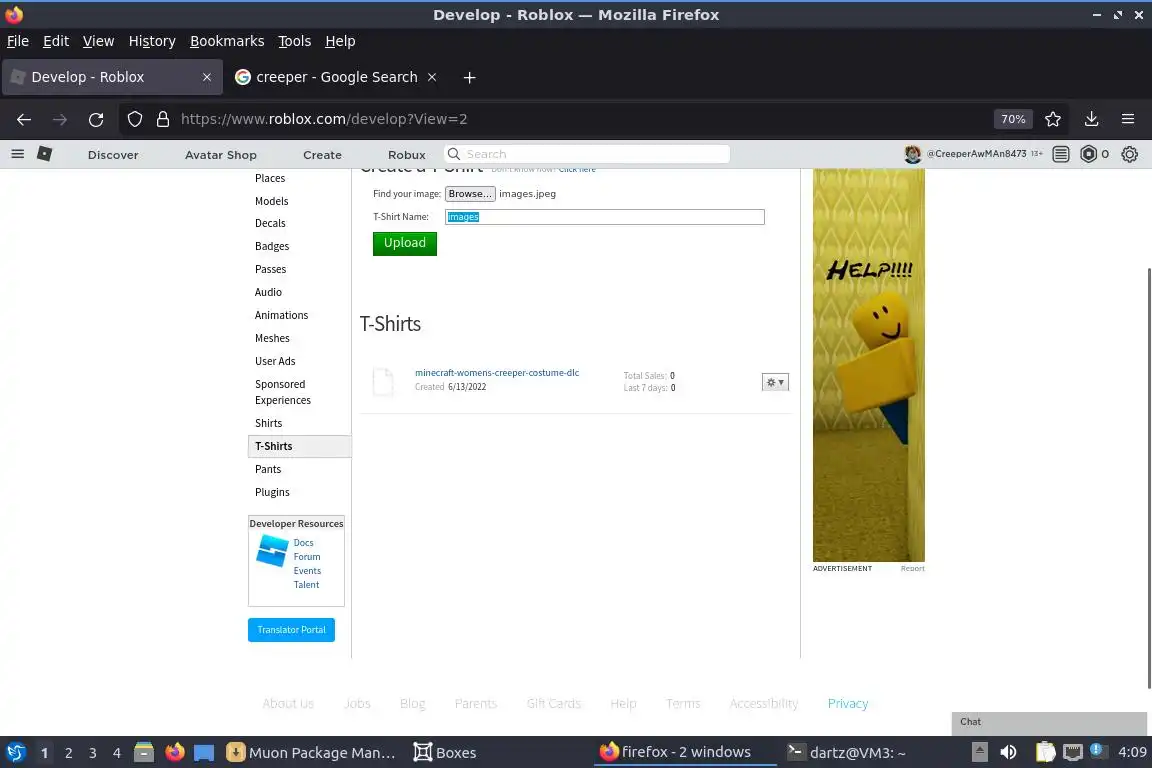Open the Tools menu
Image resolution: width=1152 pixels, height=768 pixels.
click(295, 41)
